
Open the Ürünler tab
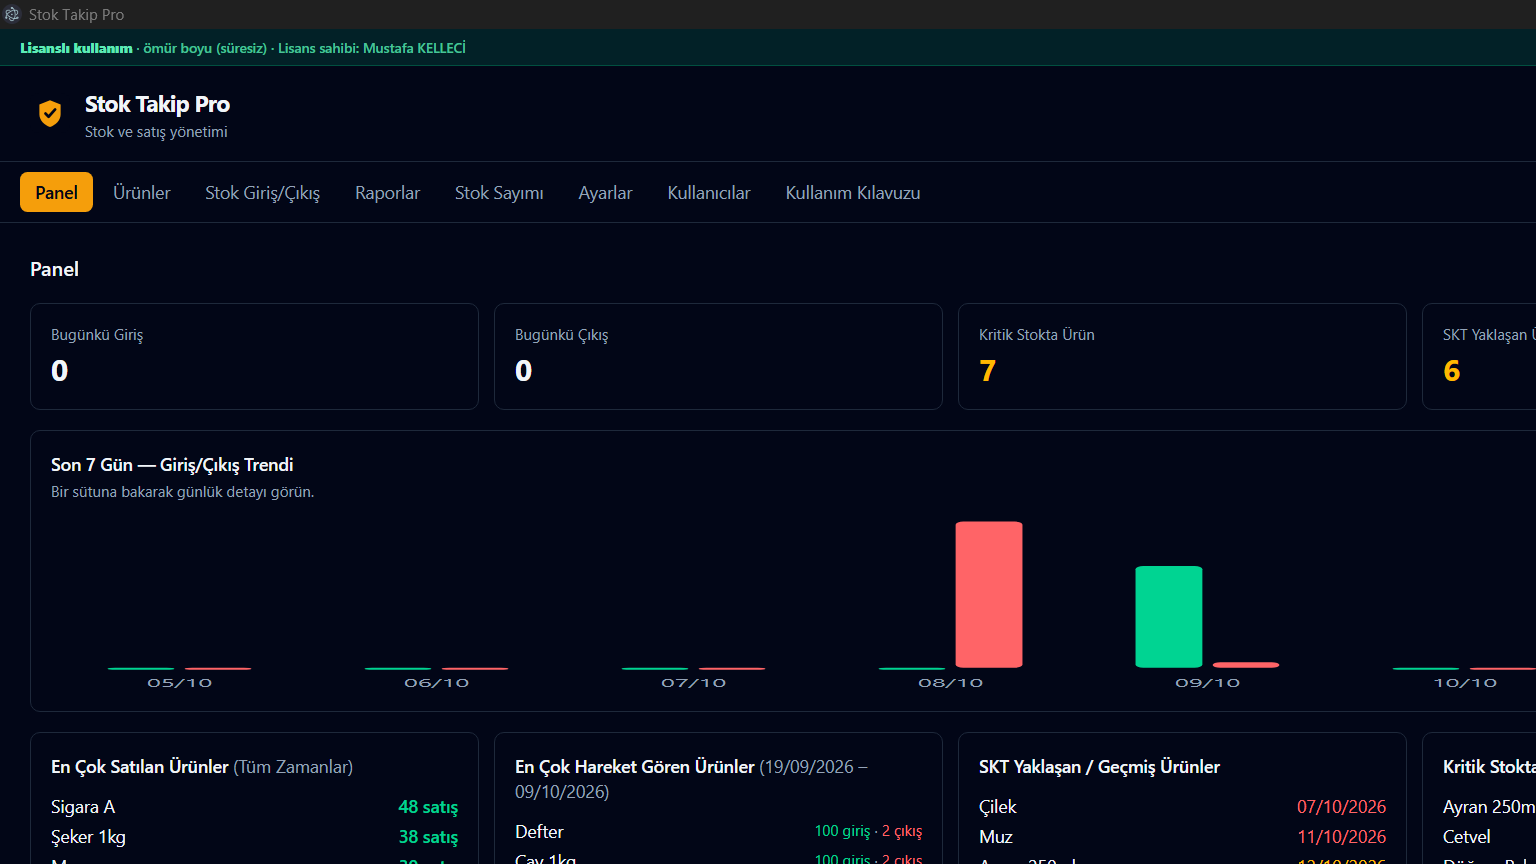coord(142,193)
